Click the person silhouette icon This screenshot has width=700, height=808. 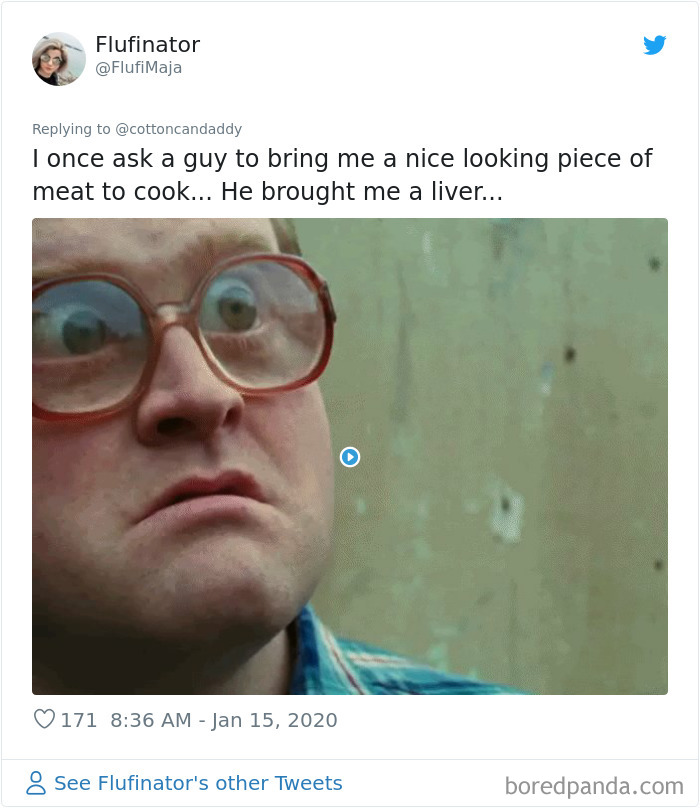click(x=36, y=783)
